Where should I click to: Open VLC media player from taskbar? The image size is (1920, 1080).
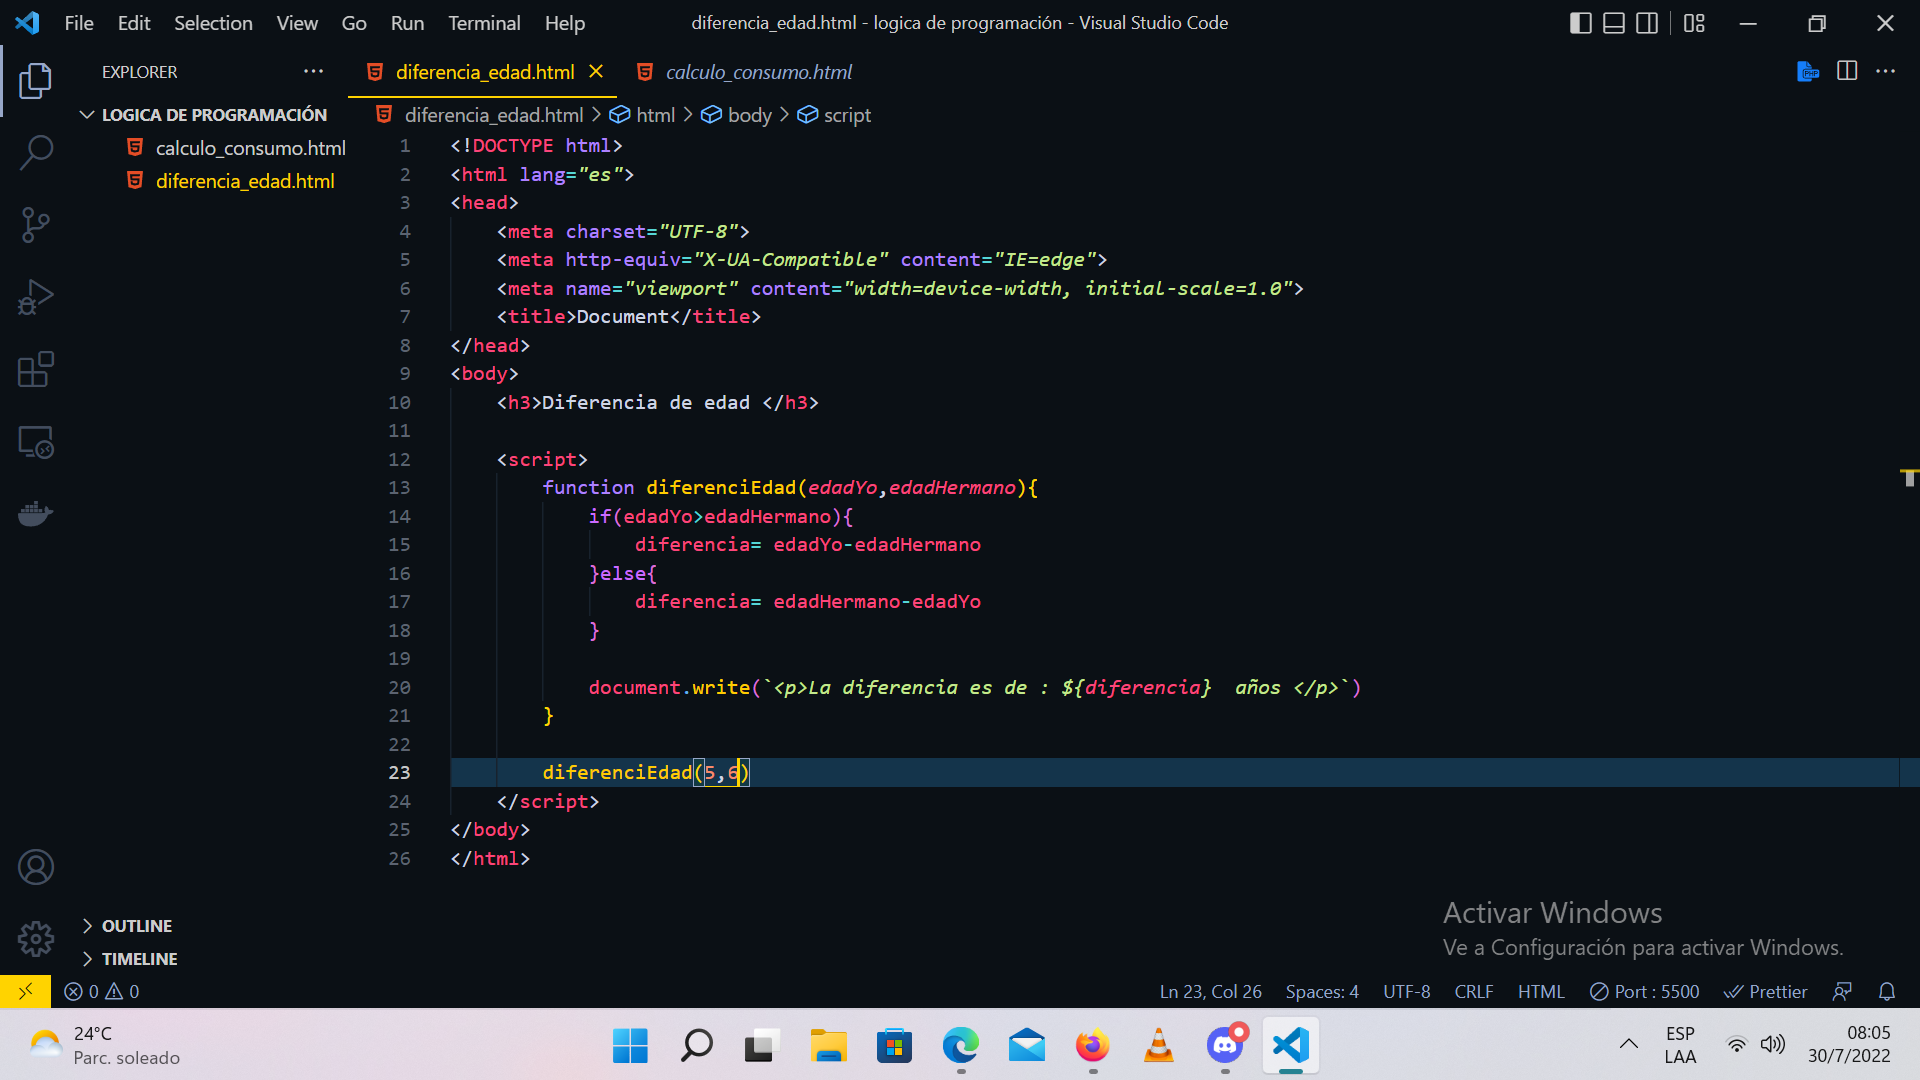[1159, 1046]
